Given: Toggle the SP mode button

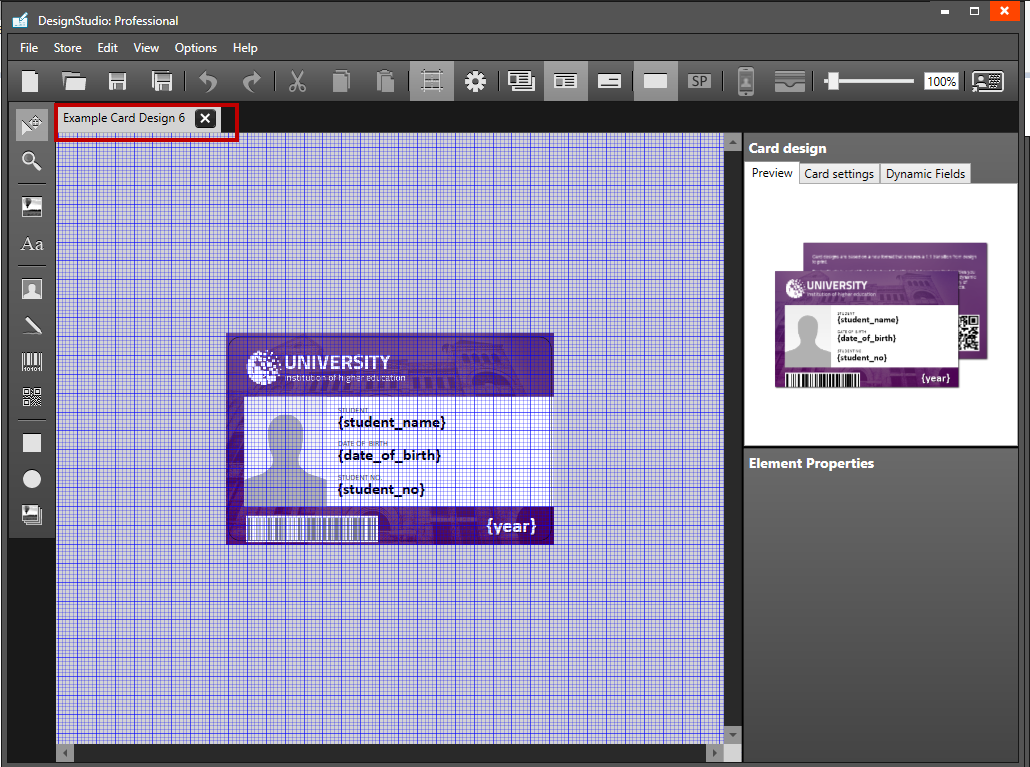Looking at the screenshot, I should [699, 81].
